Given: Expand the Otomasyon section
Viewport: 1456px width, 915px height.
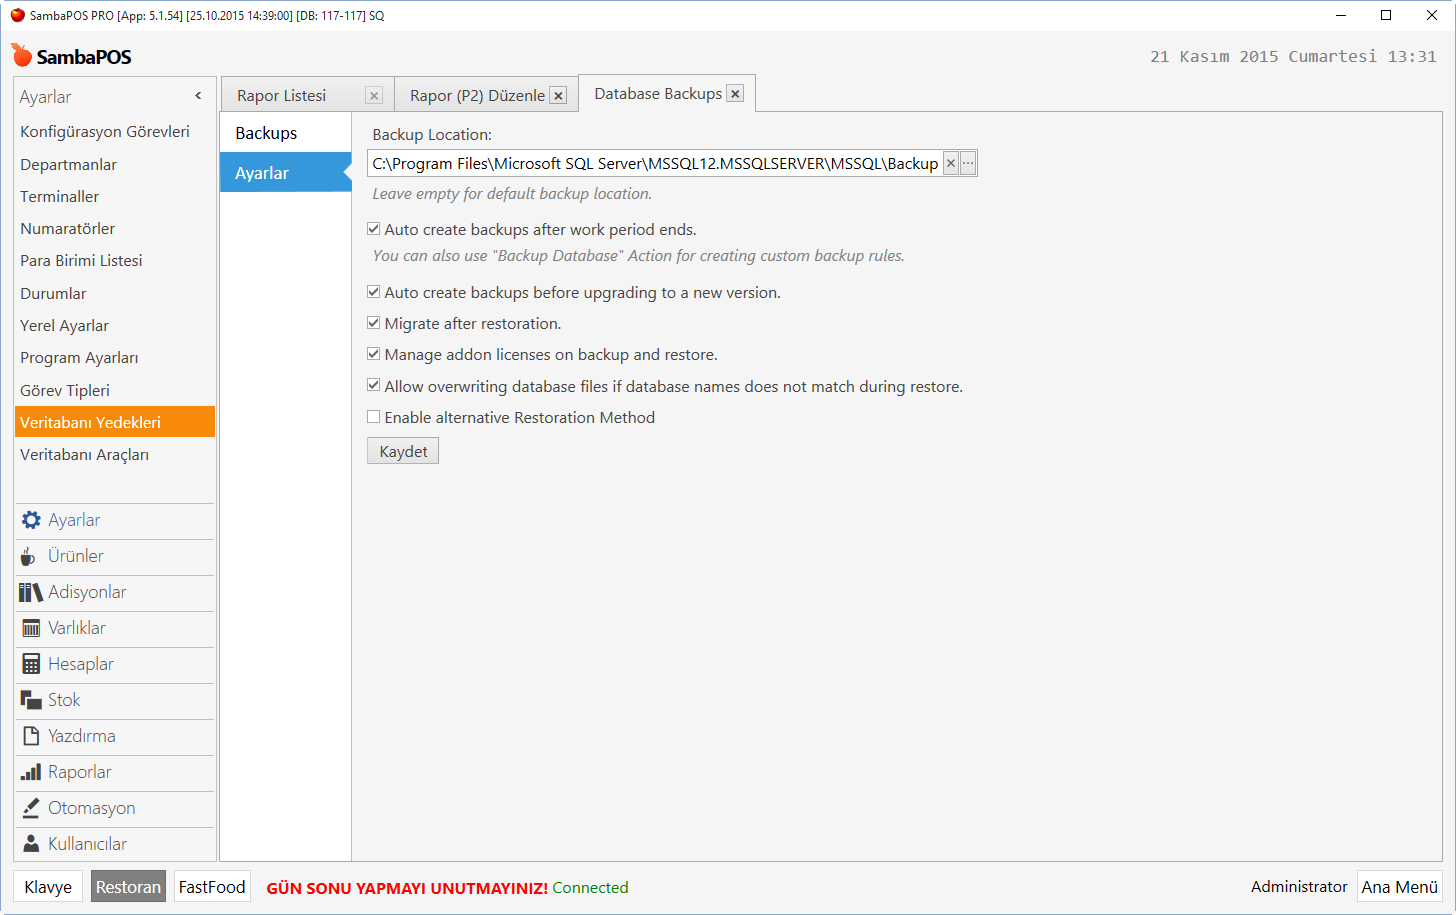Looking at the screenshot, I should point(91,808).
